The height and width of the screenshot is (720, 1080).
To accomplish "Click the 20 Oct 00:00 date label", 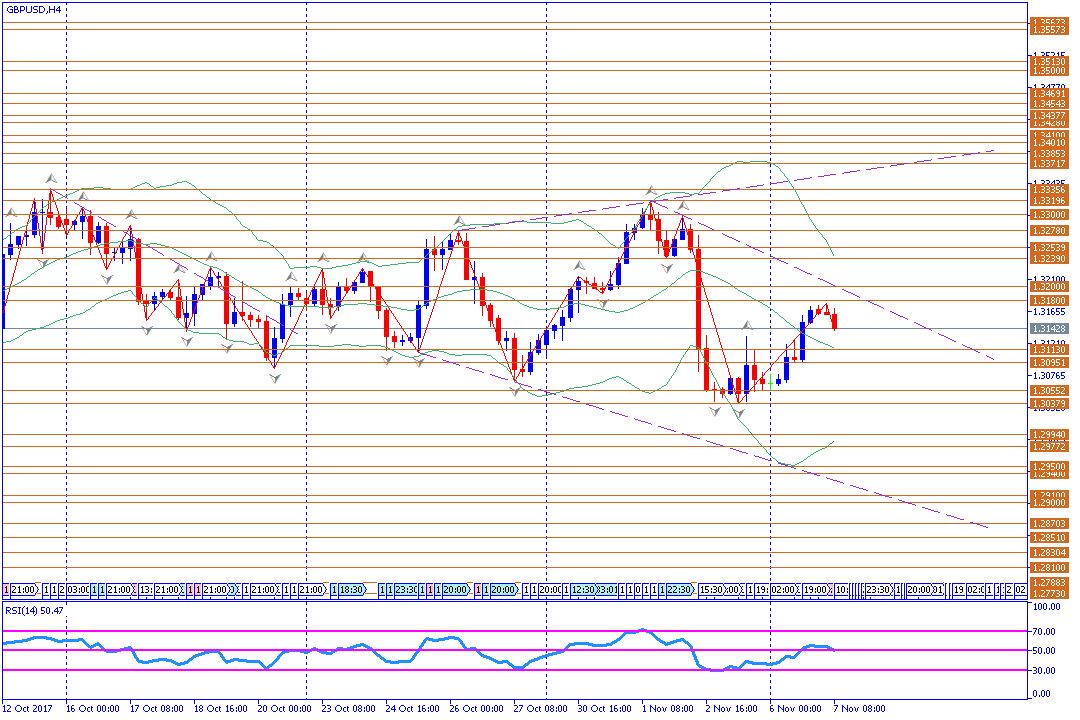I will 284,708.
